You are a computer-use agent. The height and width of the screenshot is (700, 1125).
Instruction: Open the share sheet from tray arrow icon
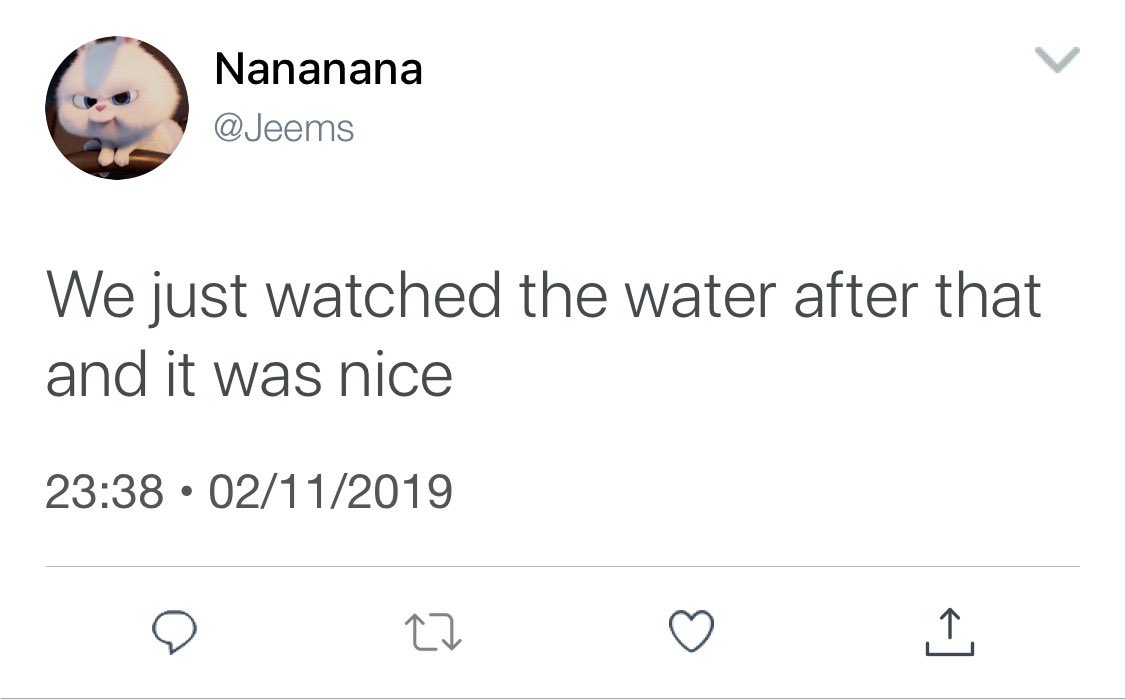click(950, 632)
